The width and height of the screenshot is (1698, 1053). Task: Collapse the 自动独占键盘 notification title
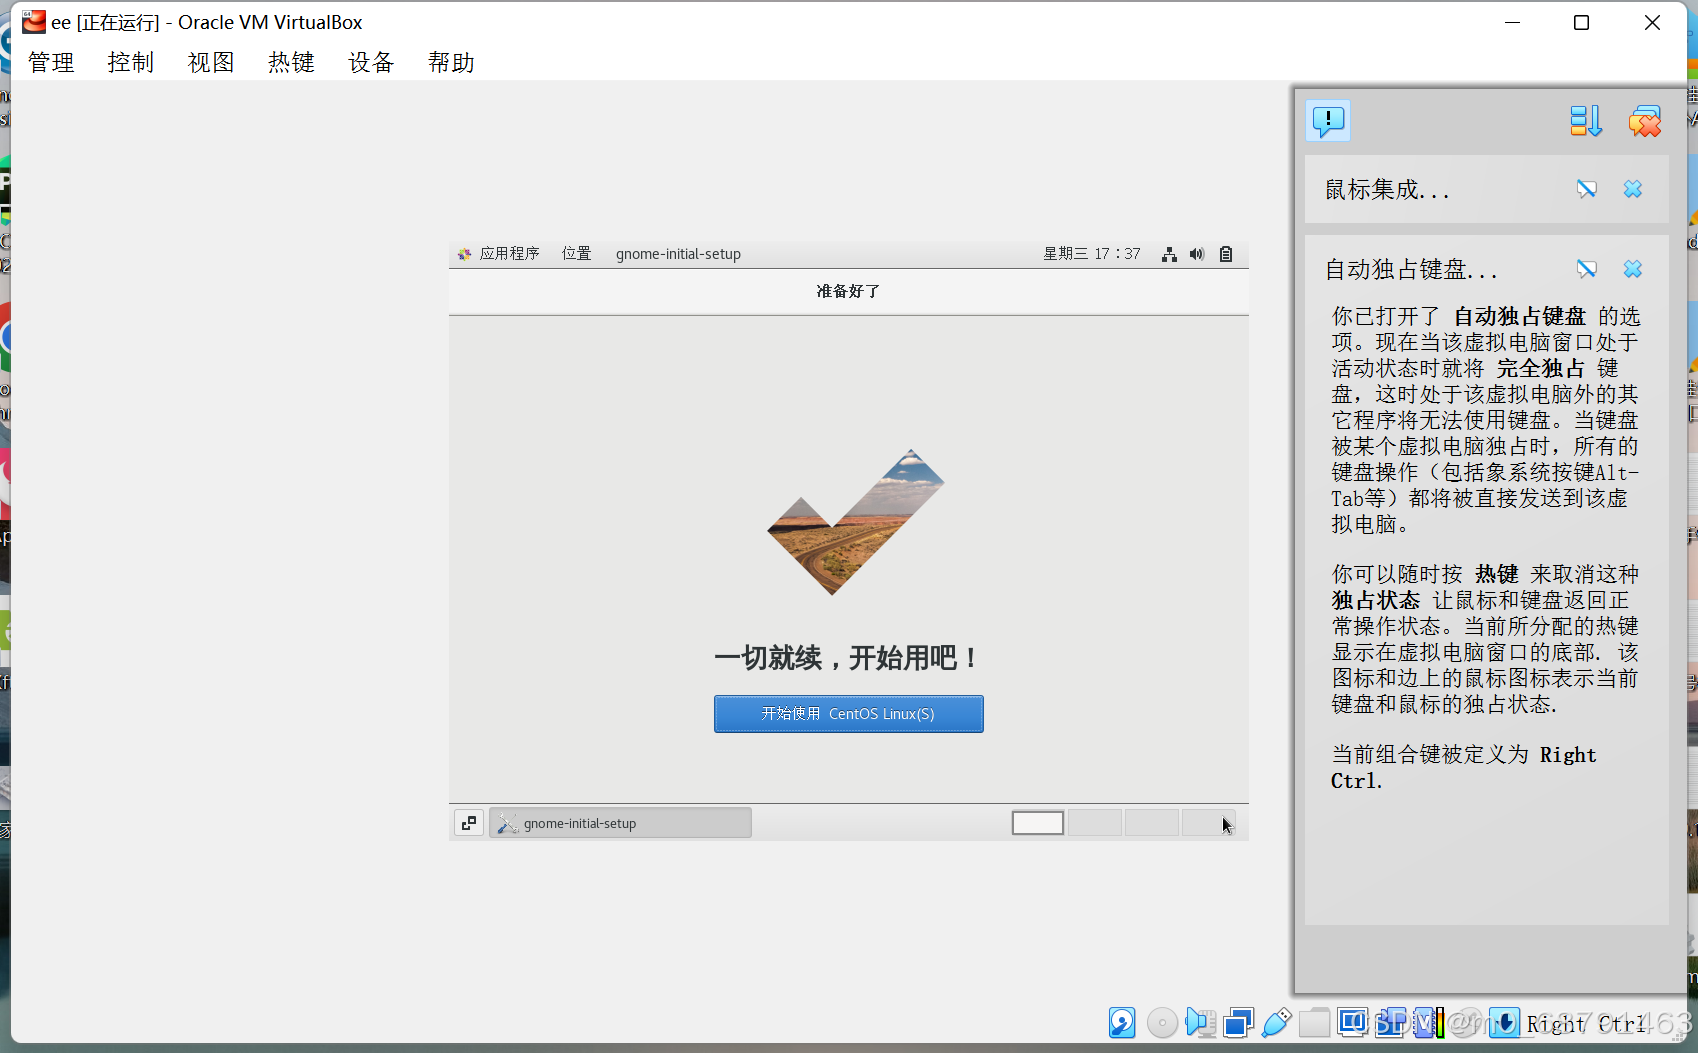[1411, 269]
